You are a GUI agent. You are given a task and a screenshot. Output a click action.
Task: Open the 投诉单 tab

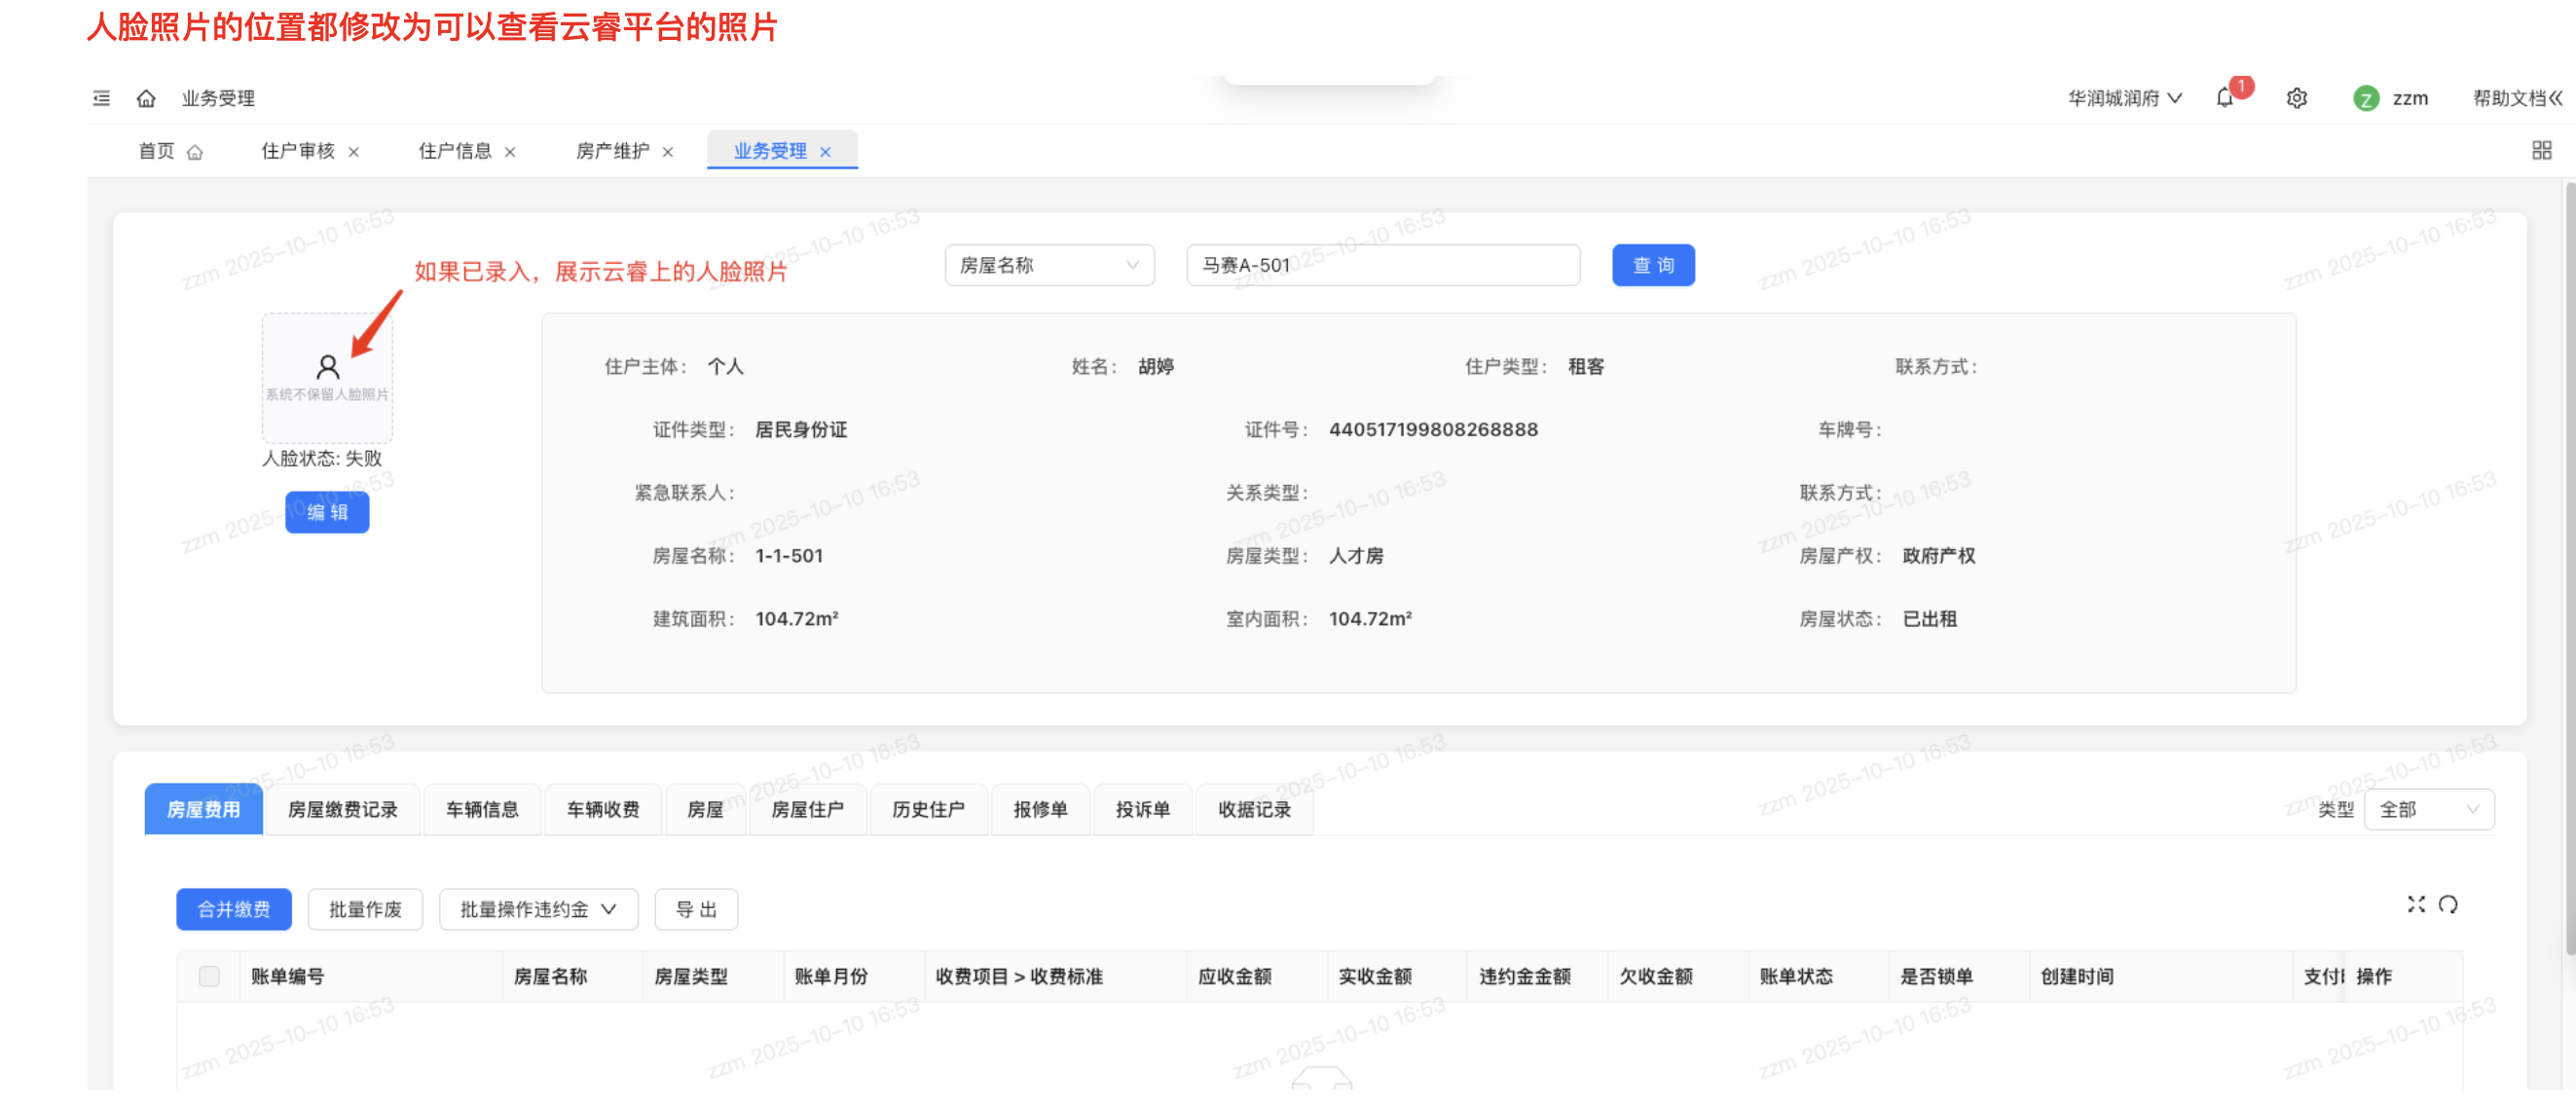tap(1142, 809)
